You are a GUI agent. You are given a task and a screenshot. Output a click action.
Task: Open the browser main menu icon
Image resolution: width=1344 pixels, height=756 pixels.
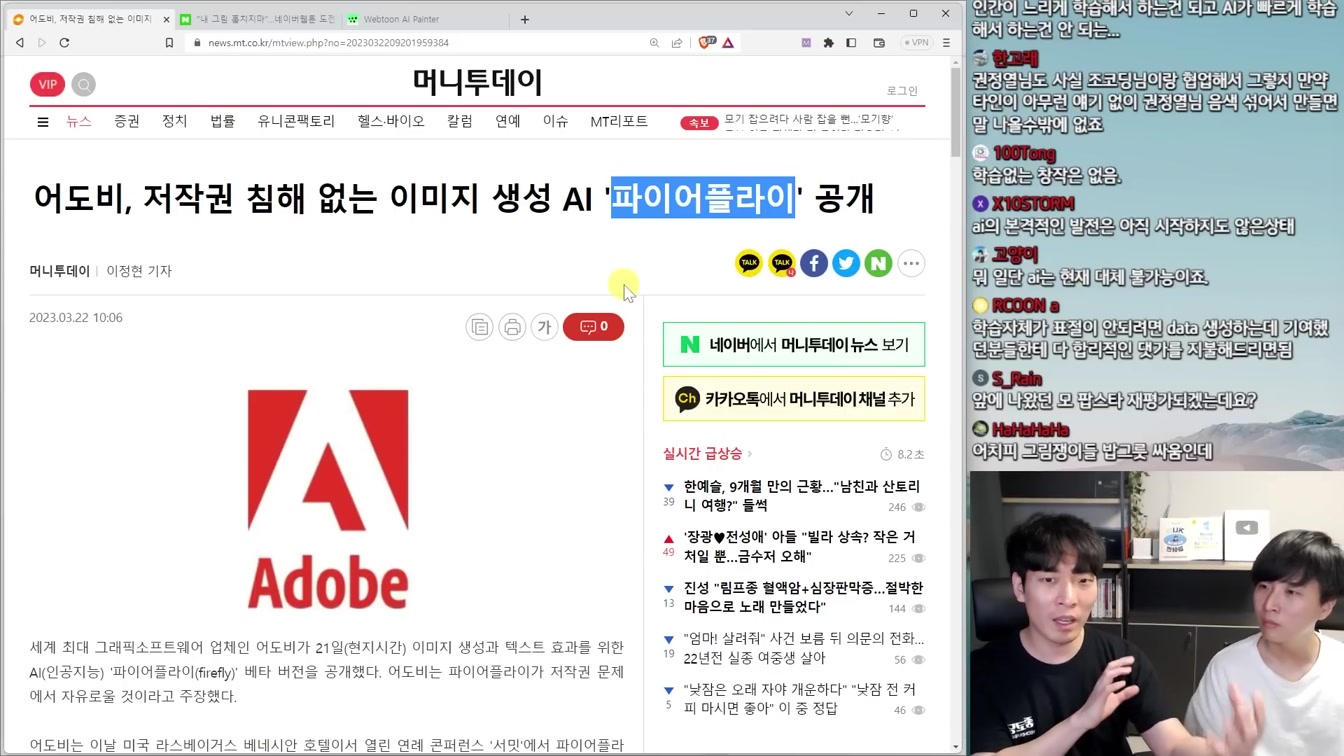click(x=946, y=43)
